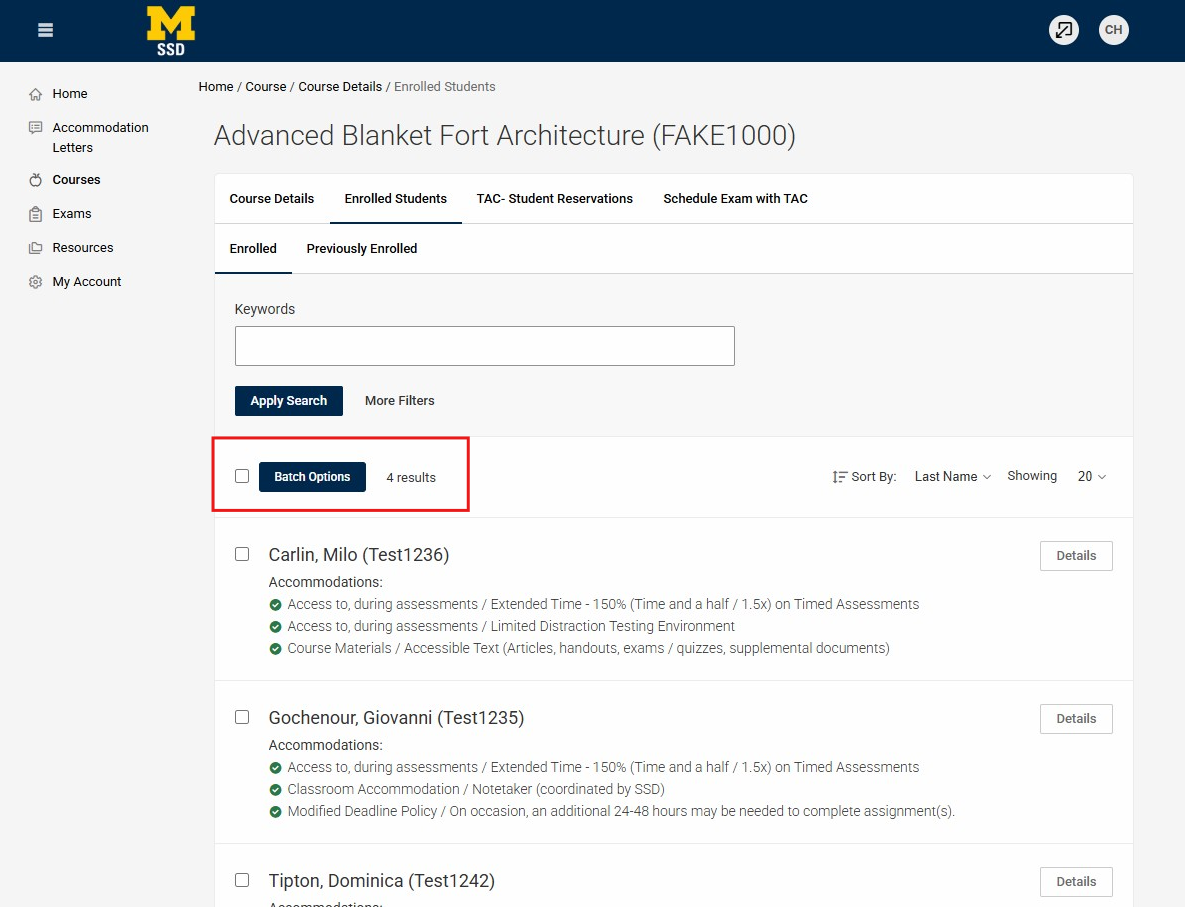Click green check beside Gochenour's Extended Time
This screenshot has height=907, width=1185.
click(275, 768)
